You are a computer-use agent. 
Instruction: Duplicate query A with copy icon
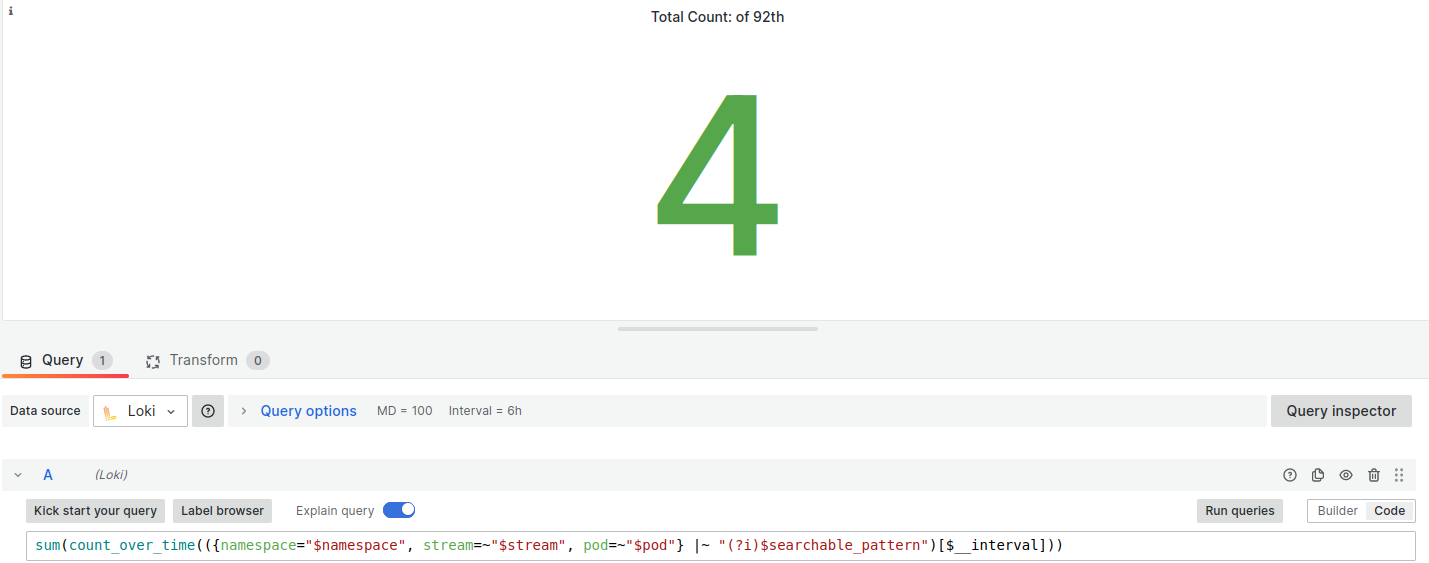point(1318,475)
